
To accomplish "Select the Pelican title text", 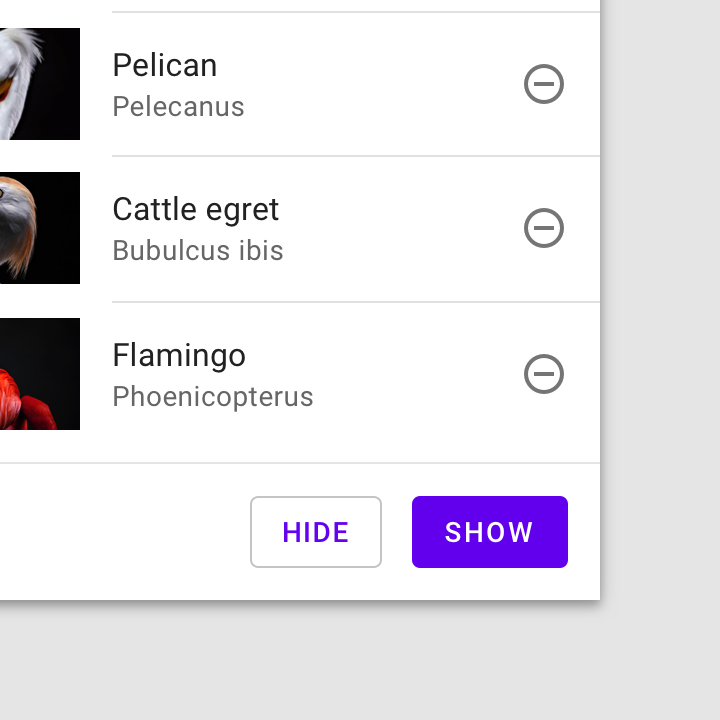I will pyautogui.click(x=165, y=66).
